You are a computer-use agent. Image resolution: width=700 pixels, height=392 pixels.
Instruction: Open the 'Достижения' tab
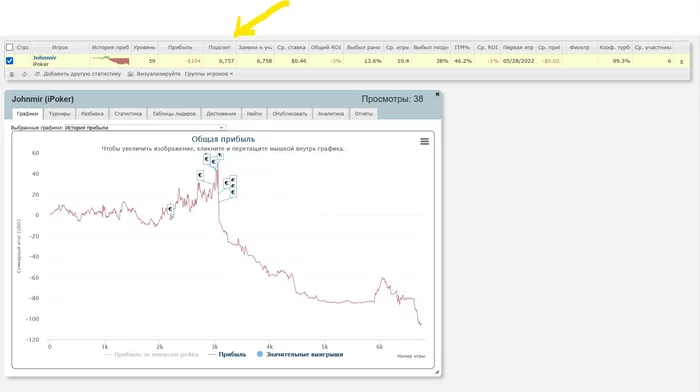(221, 114)
